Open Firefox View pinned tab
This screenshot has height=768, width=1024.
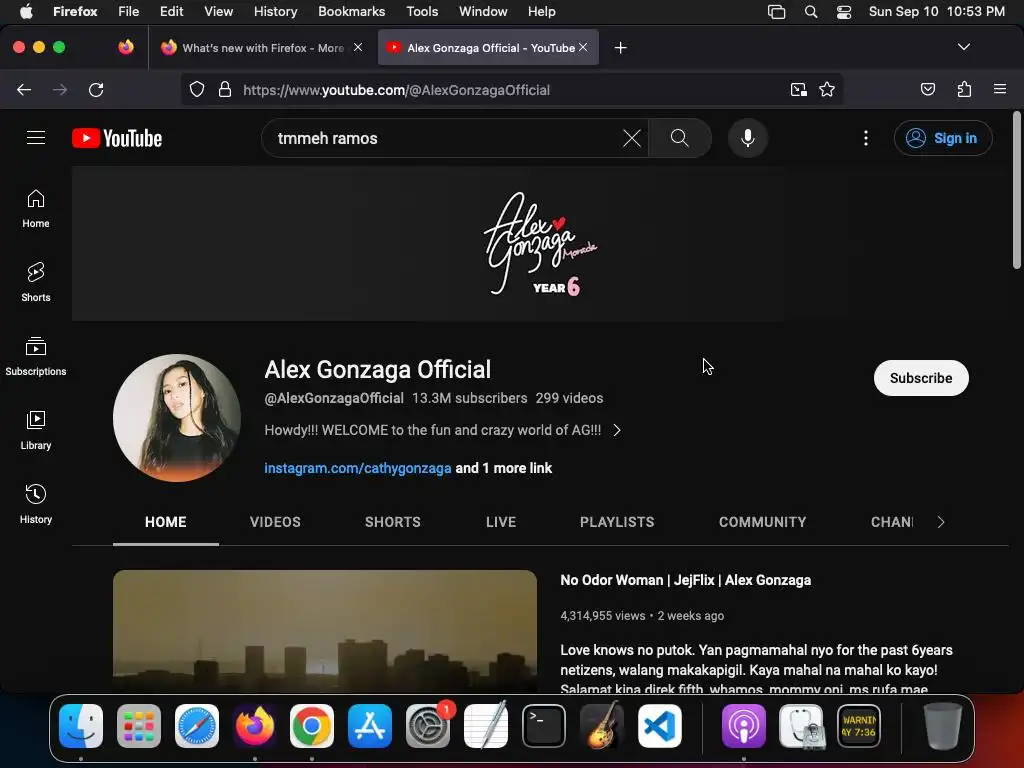pyautogui.click(x=125, y=47)
